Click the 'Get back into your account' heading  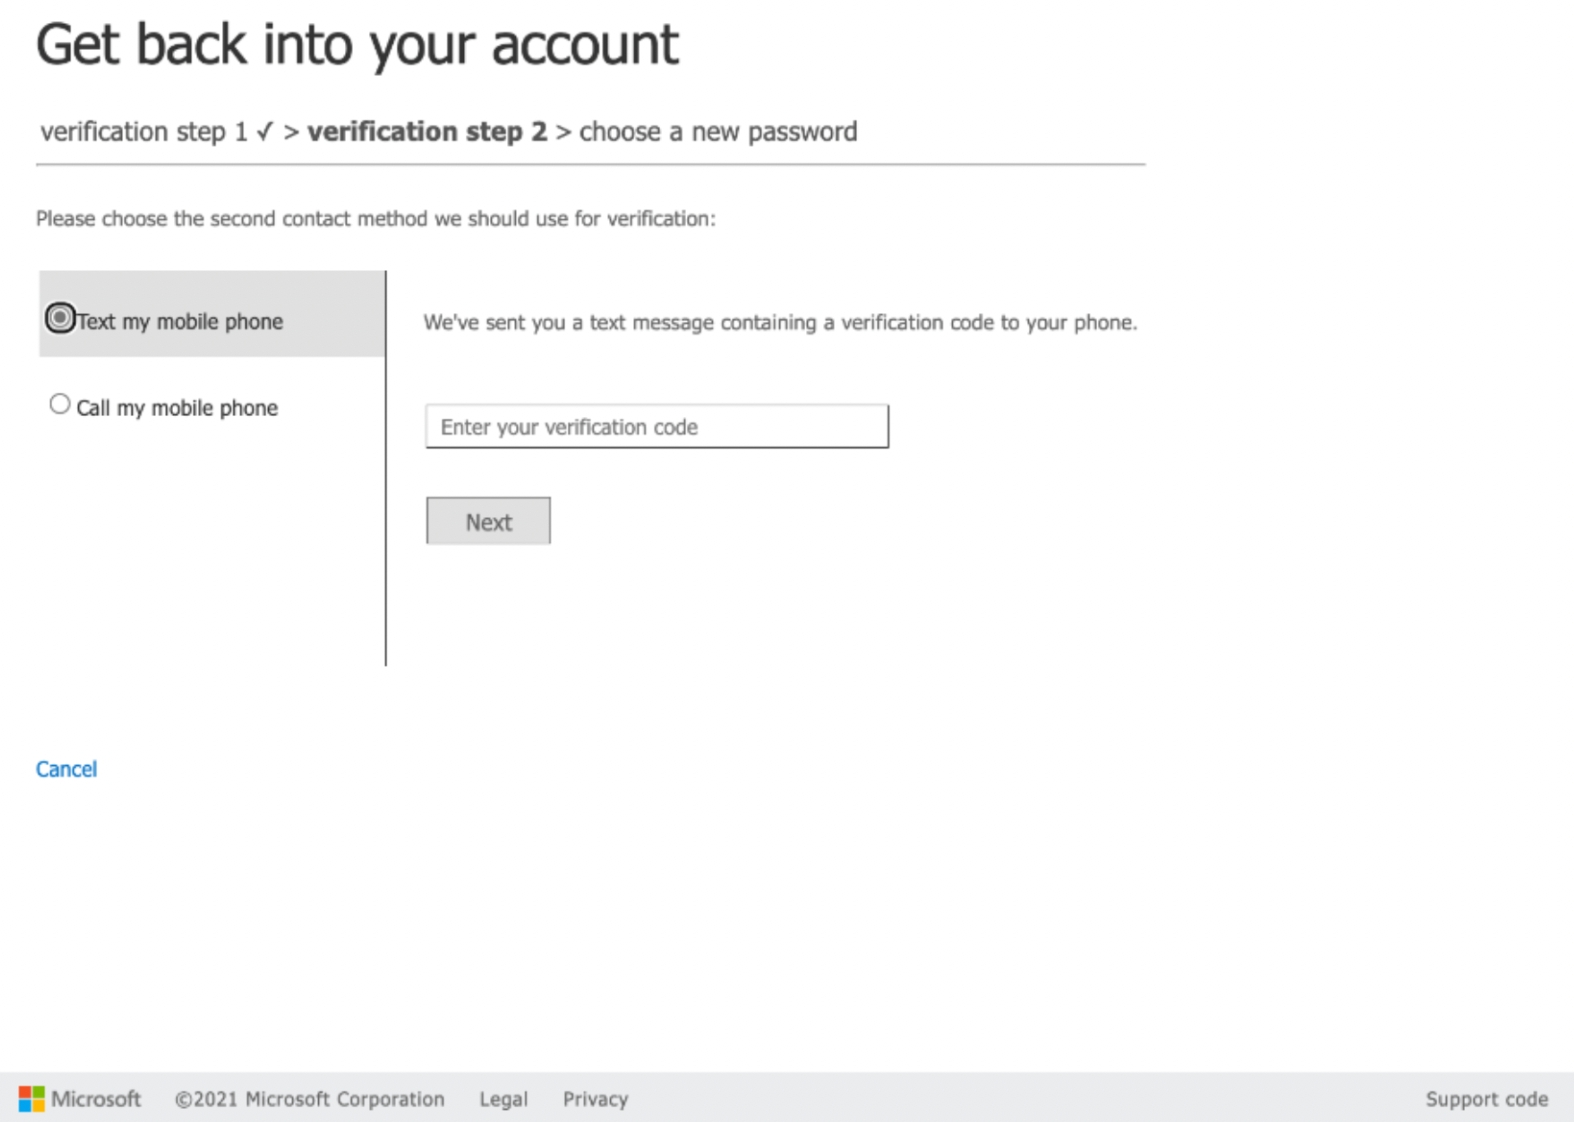[x=357, y=46]
